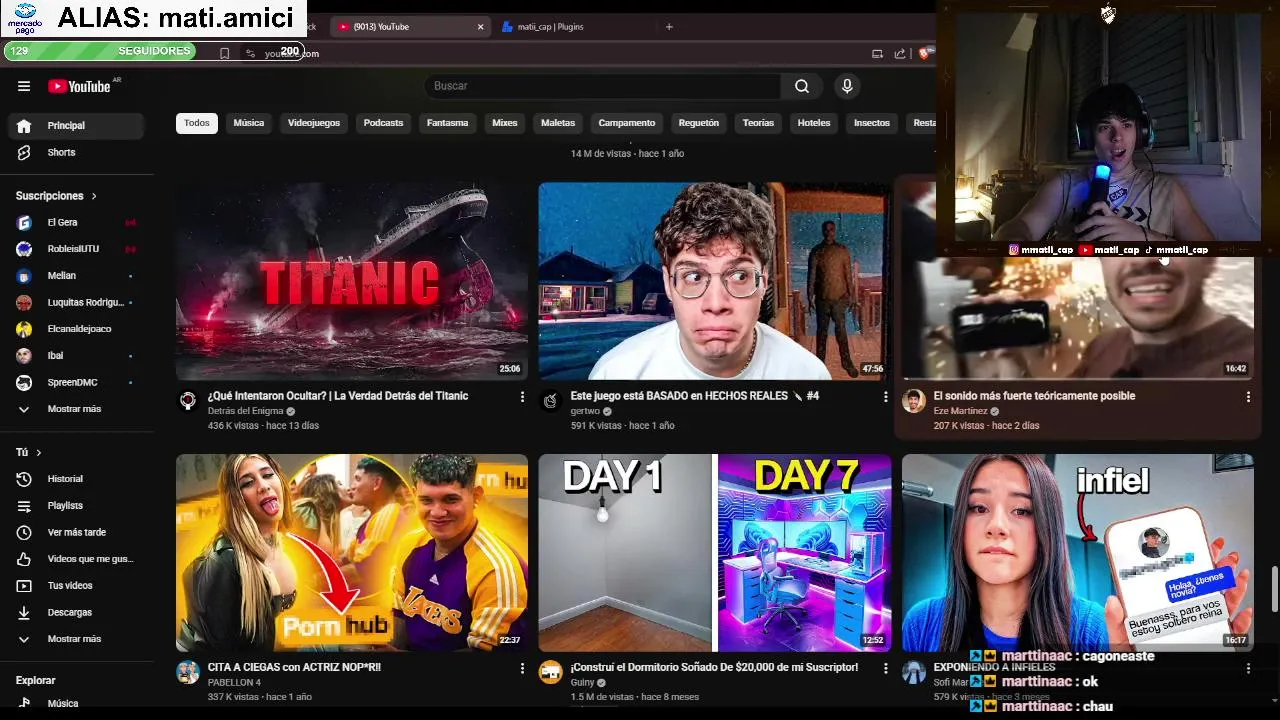
Task: Open the Luquitas Rodrigu... subscription
Action: coord(77,302)
